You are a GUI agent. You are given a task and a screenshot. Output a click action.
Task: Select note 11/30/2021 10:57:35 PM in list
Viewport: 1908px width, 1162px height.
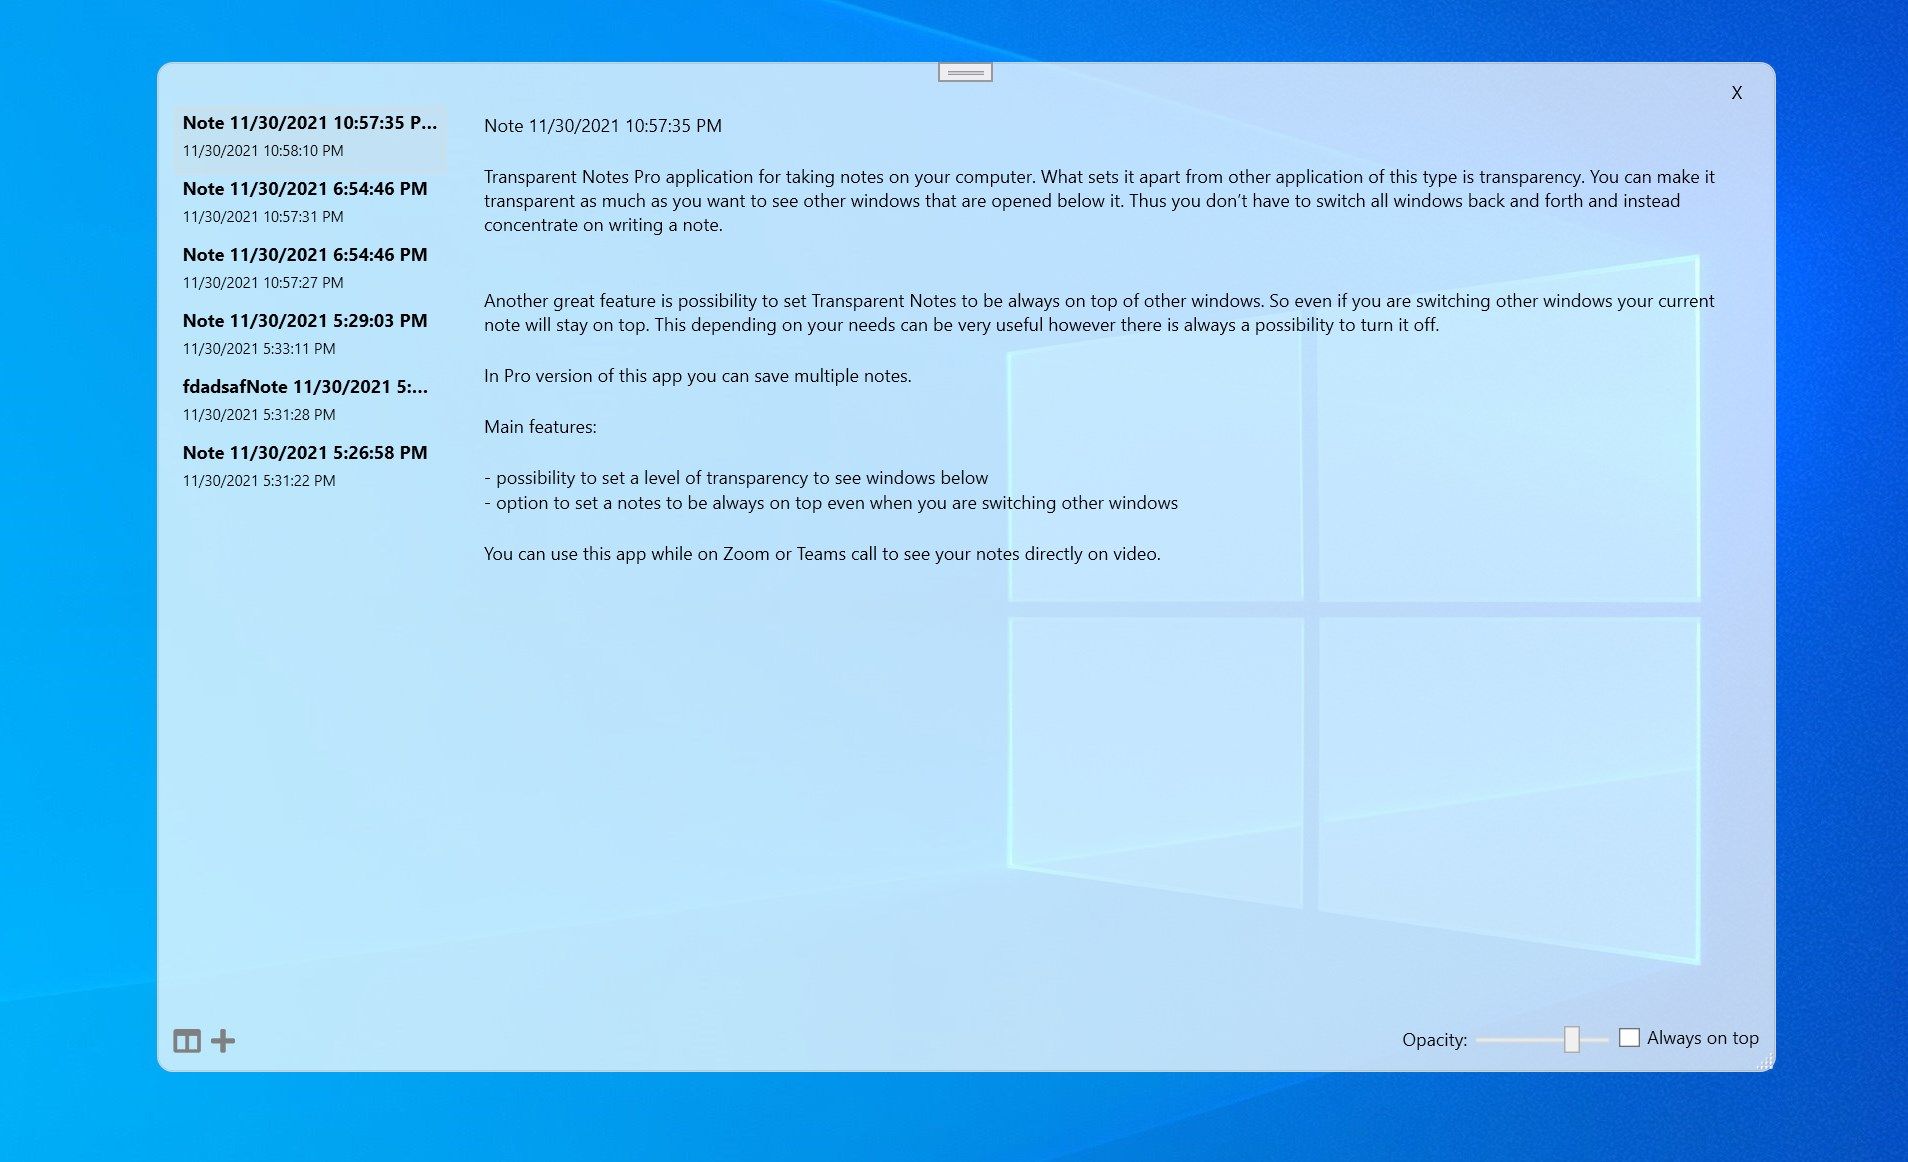pyautogui.click(x=309, y=136)
